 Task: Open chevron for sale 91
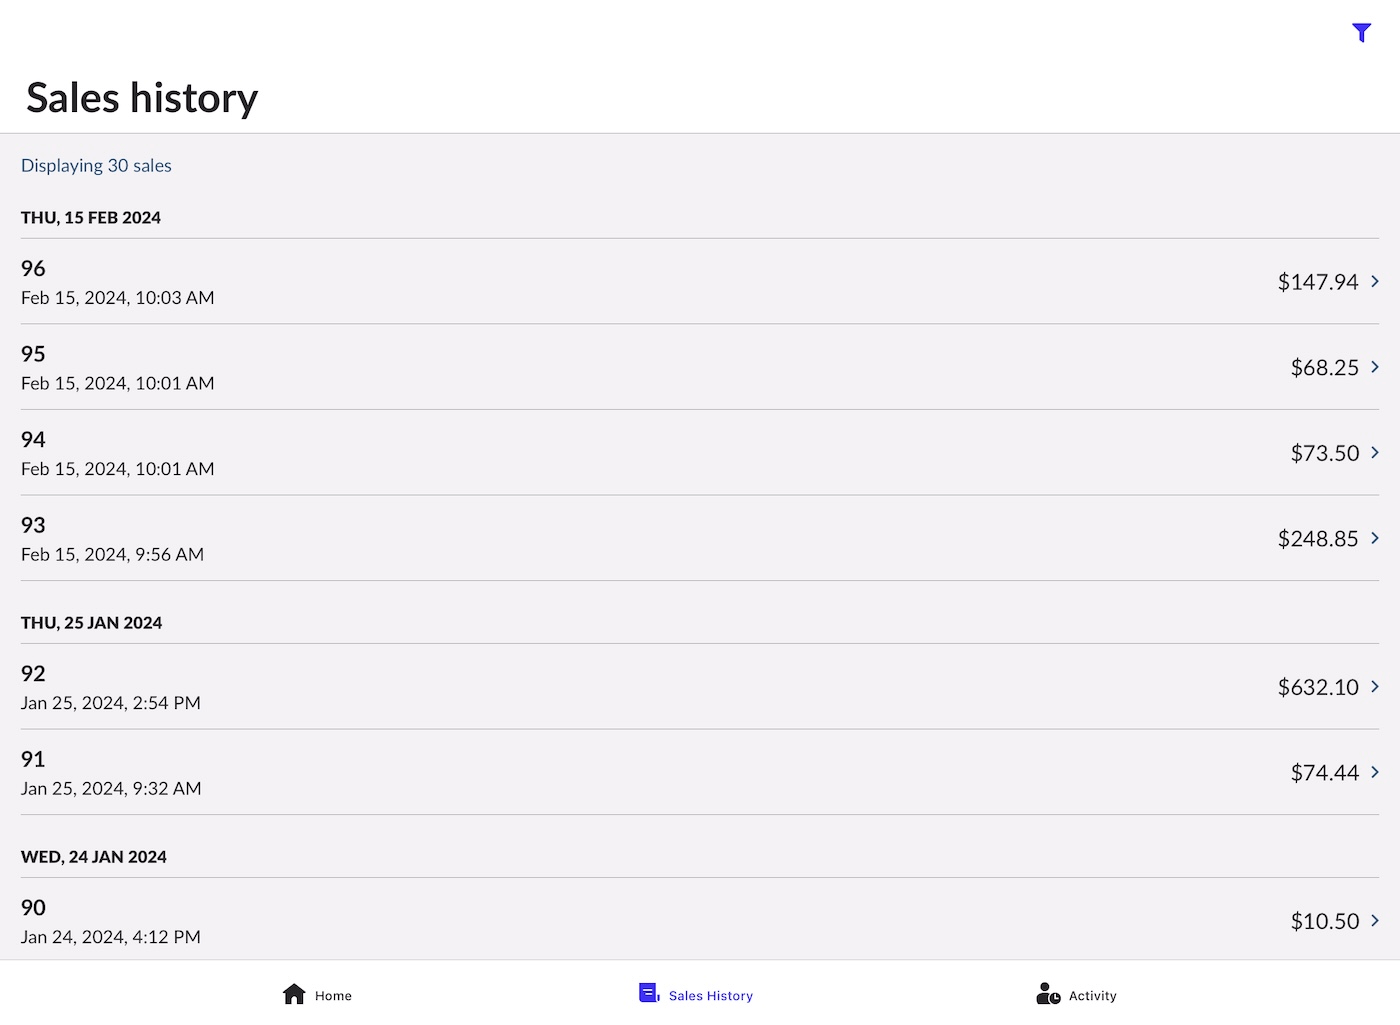pos(1375,772)
